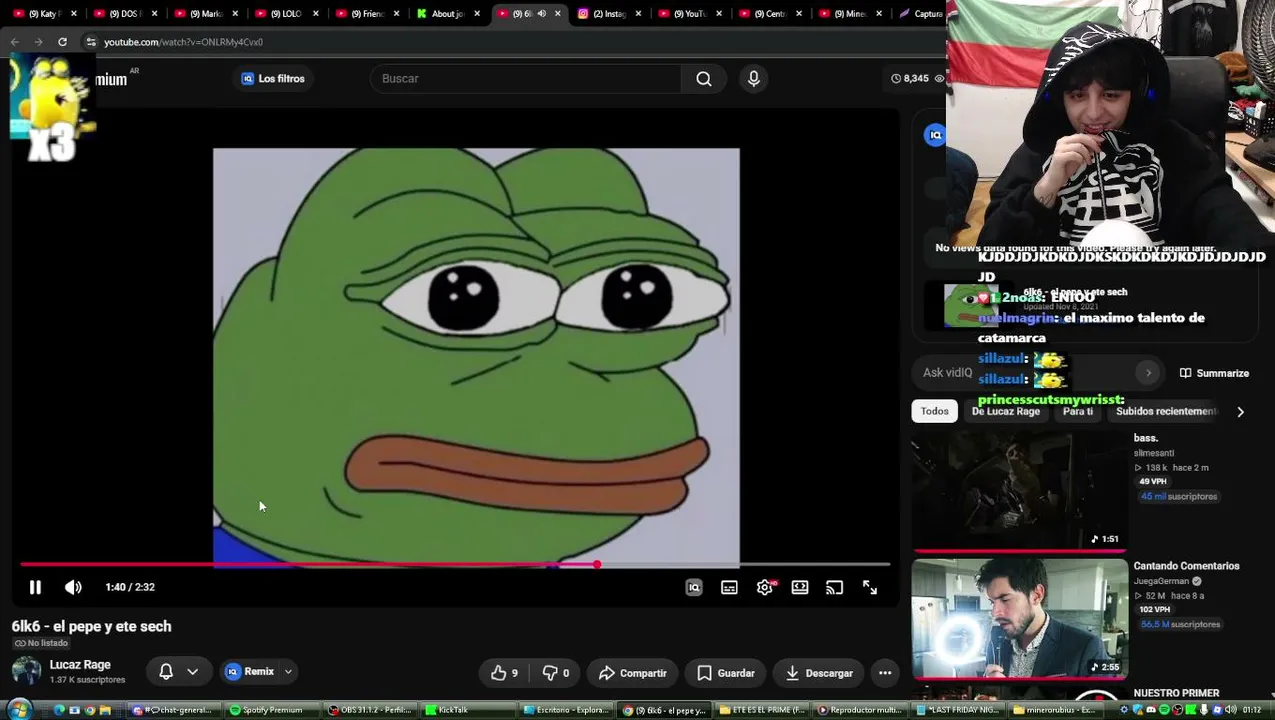Click Summarize in vidIQ panel
Image resolution: width=1275 pixels, height=720 pixels.
(1214, 373)
